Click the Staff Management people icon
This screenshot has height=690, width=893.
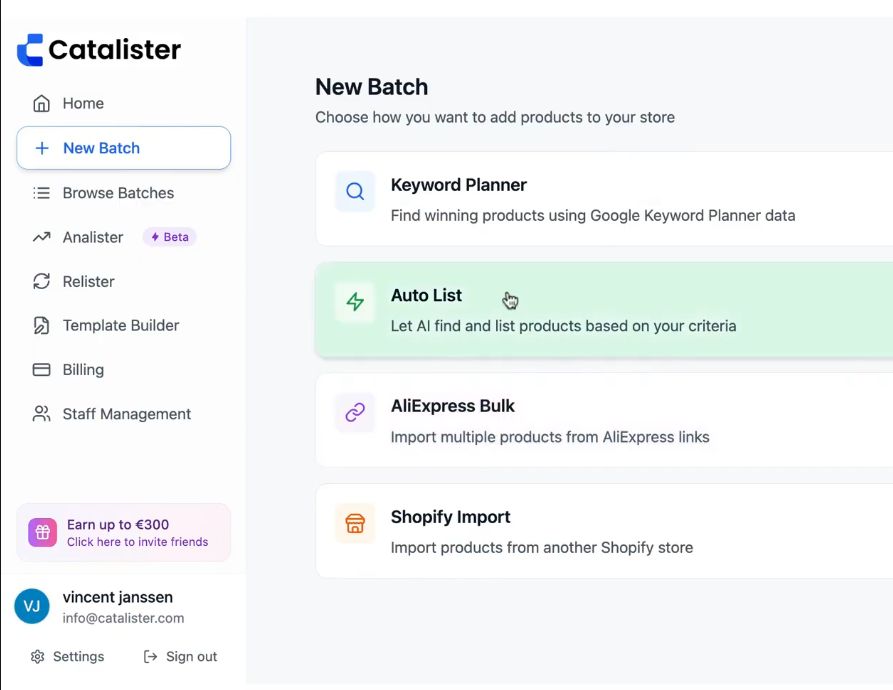[41, 414]
